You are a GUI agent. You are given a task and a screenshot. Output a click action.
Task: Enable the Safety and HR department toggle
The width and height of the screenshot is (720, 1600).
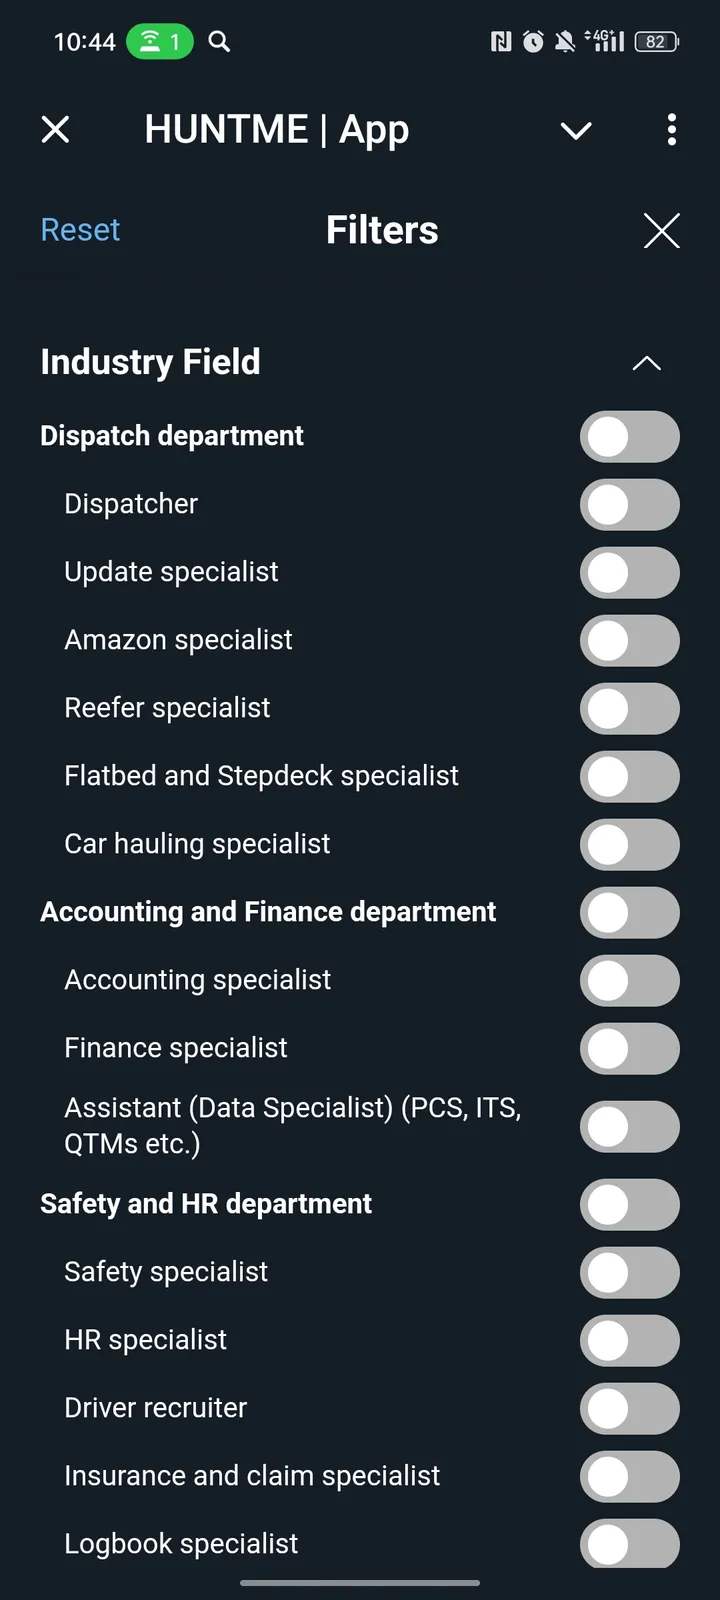(630, 1204)
